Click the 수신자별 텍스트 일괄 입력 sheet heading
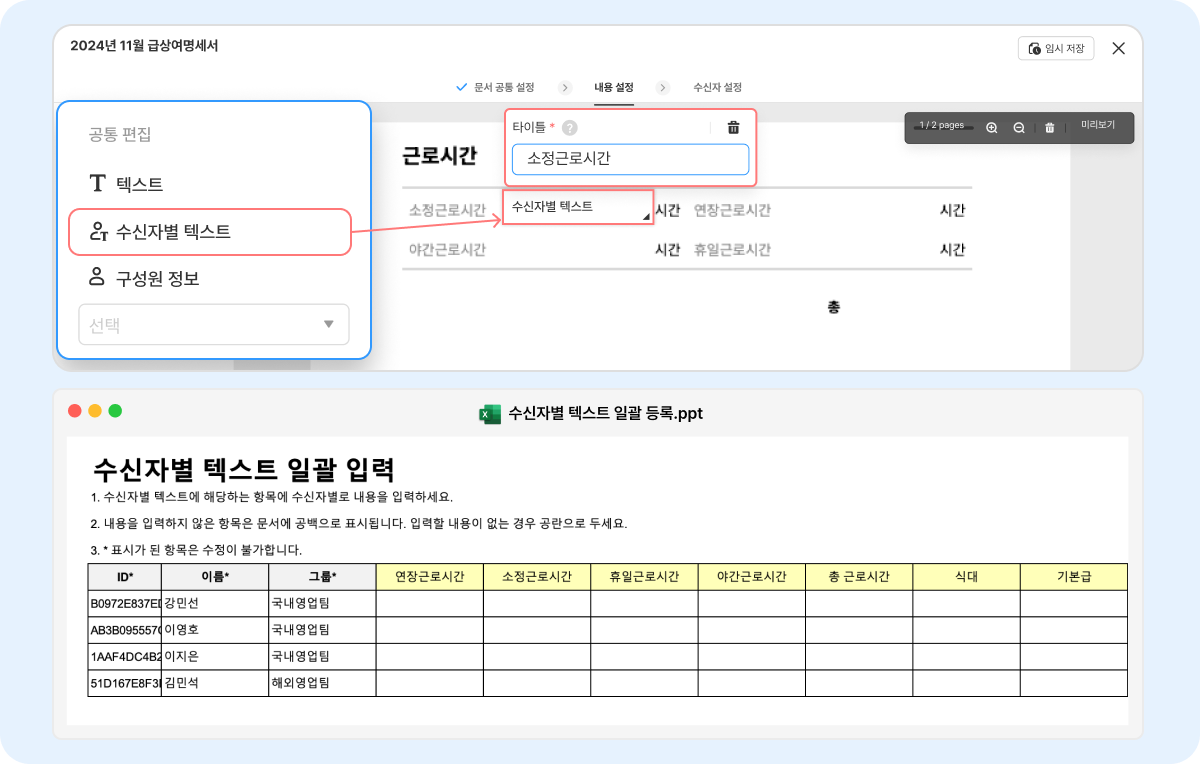1200x764 pixels. tap(244, 468)
